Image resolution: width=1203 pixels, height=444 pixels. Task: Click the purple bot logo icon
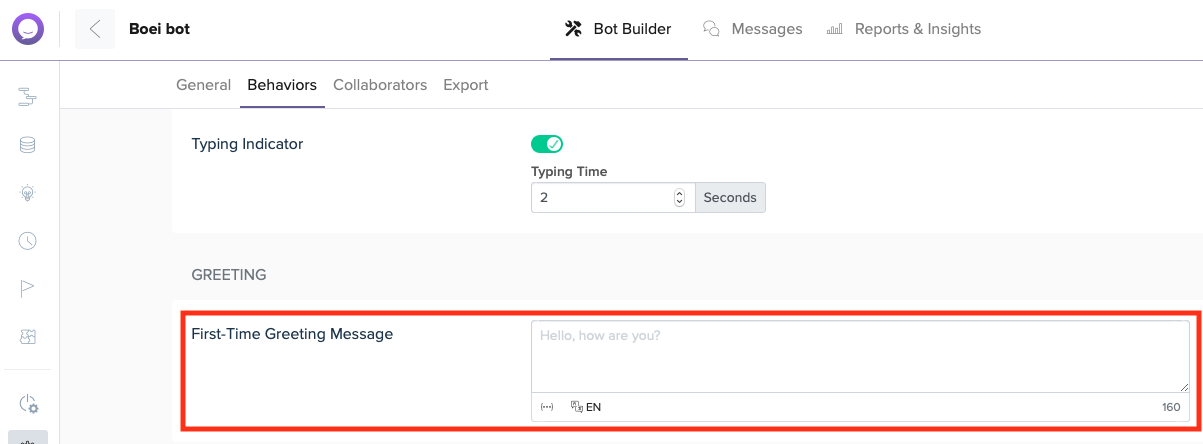point(28,29)
